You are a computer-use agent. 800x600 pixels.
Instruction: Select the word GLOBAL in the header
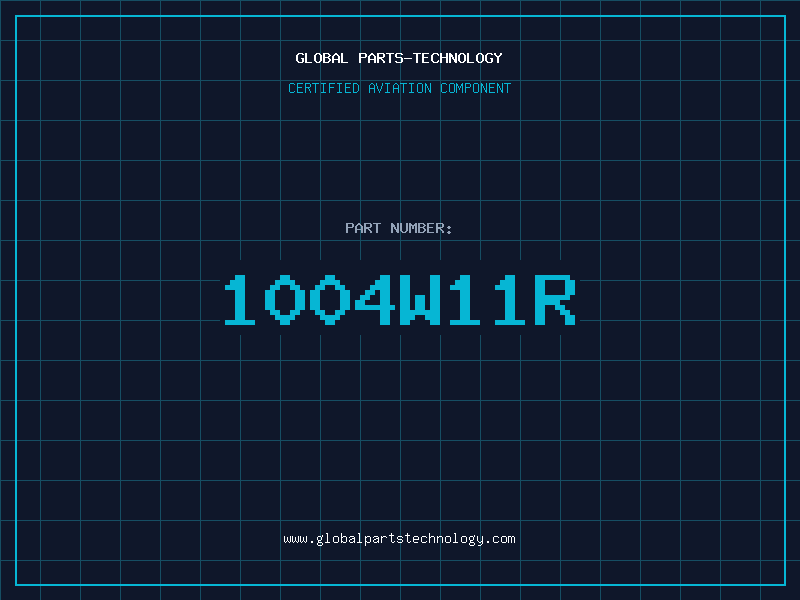pyautogui.click(x=322, y=58)
